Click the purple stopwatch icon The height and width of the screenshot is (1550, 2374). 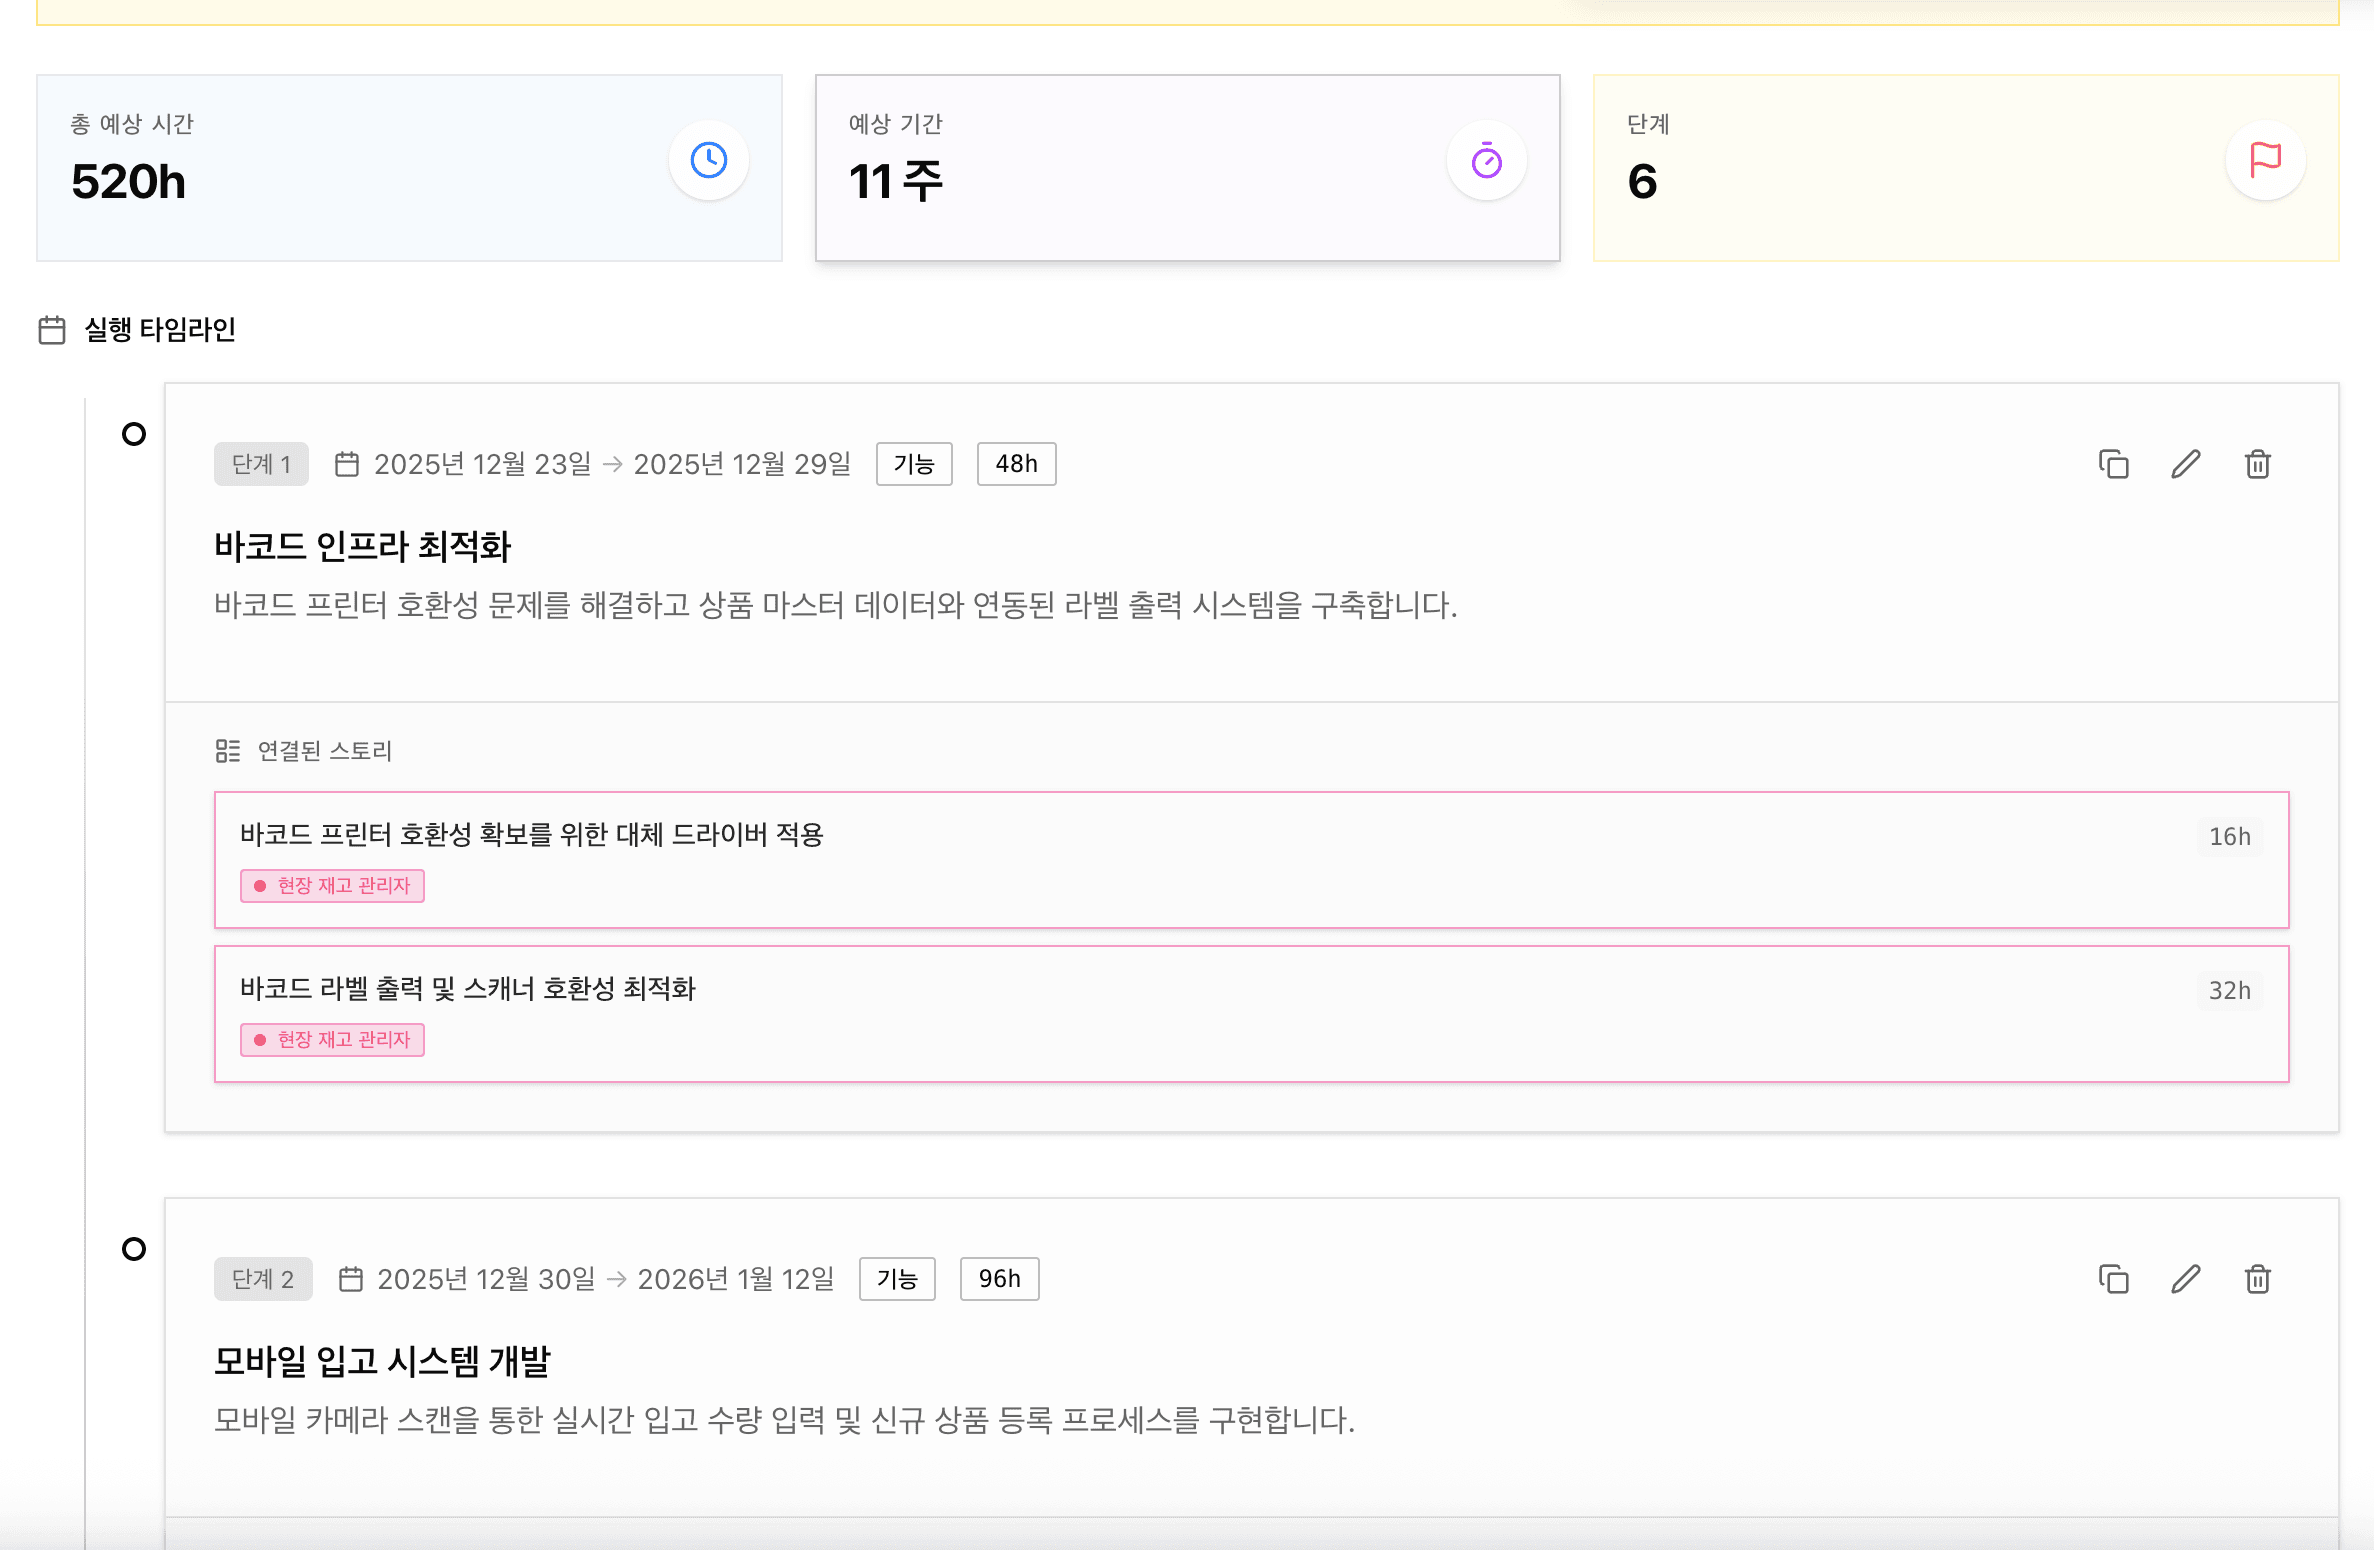point(1486,161)
